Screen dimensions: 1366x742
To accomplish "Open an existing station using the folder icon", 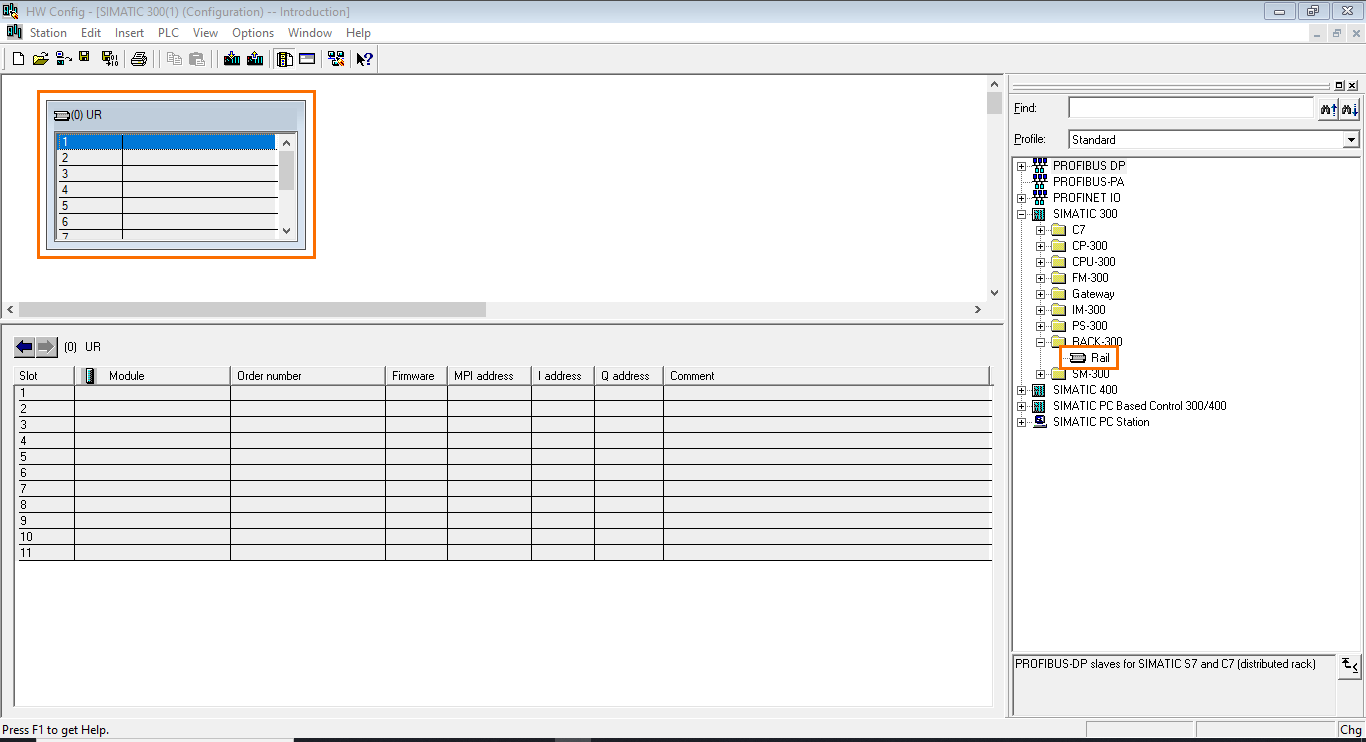I will click(40, 58).
